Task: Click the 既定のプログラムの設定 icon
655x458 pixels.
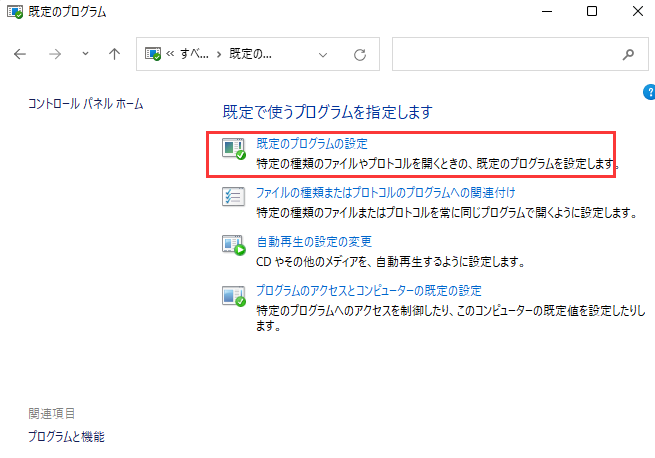Action: coord(234,148)
